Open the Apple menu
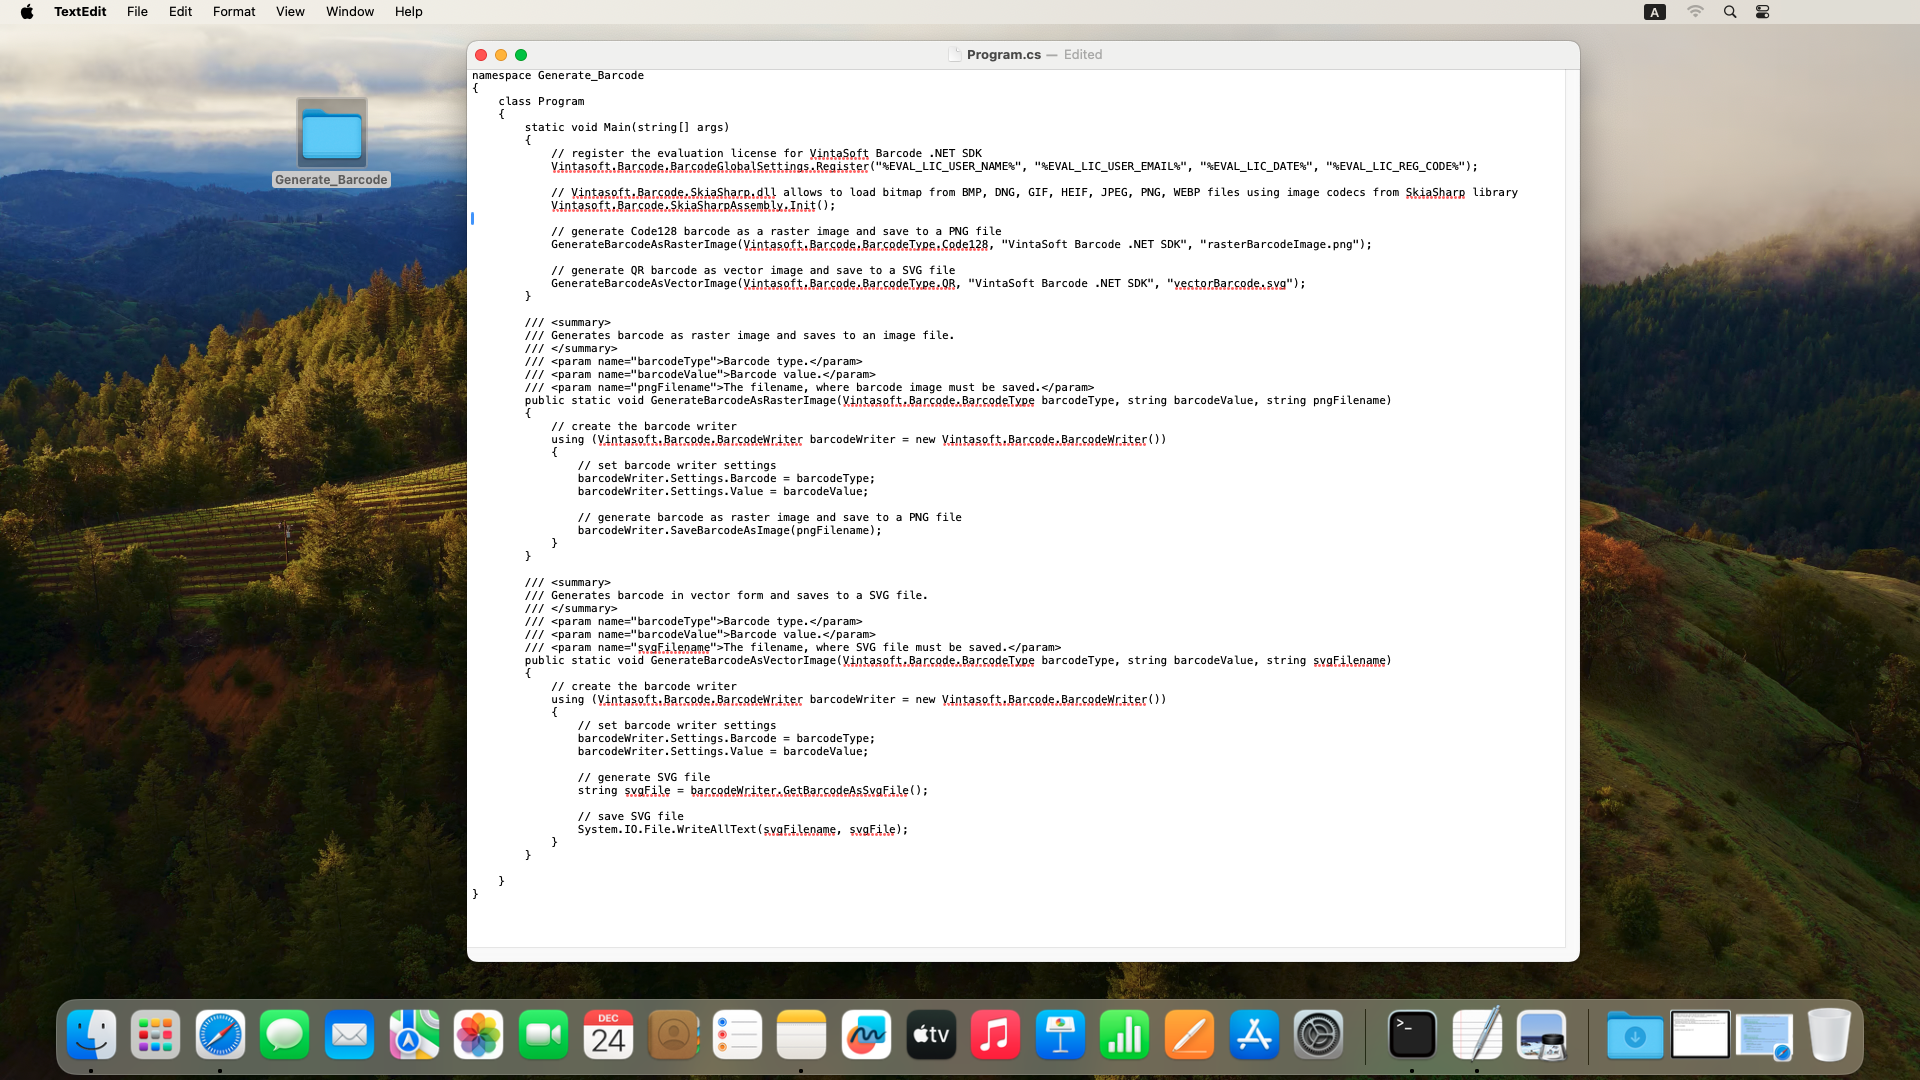 click(x=27, y=12)
